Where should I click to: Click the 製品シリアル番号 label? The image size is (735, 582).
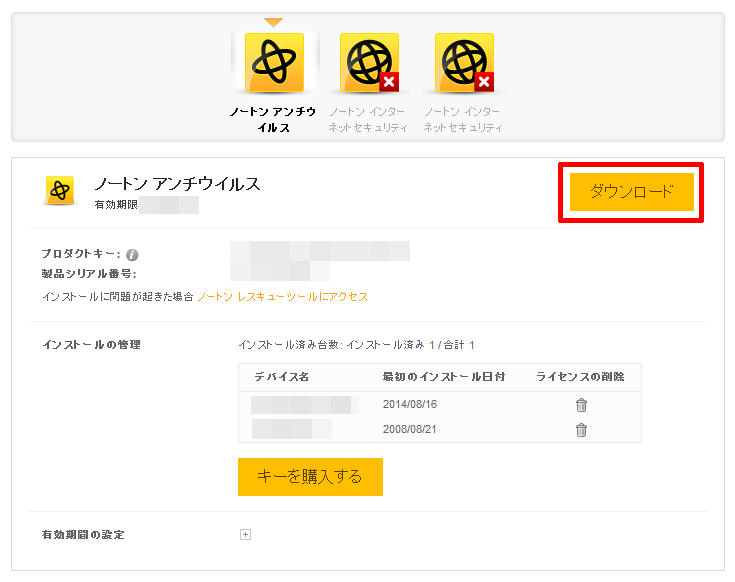pos(89,274)
